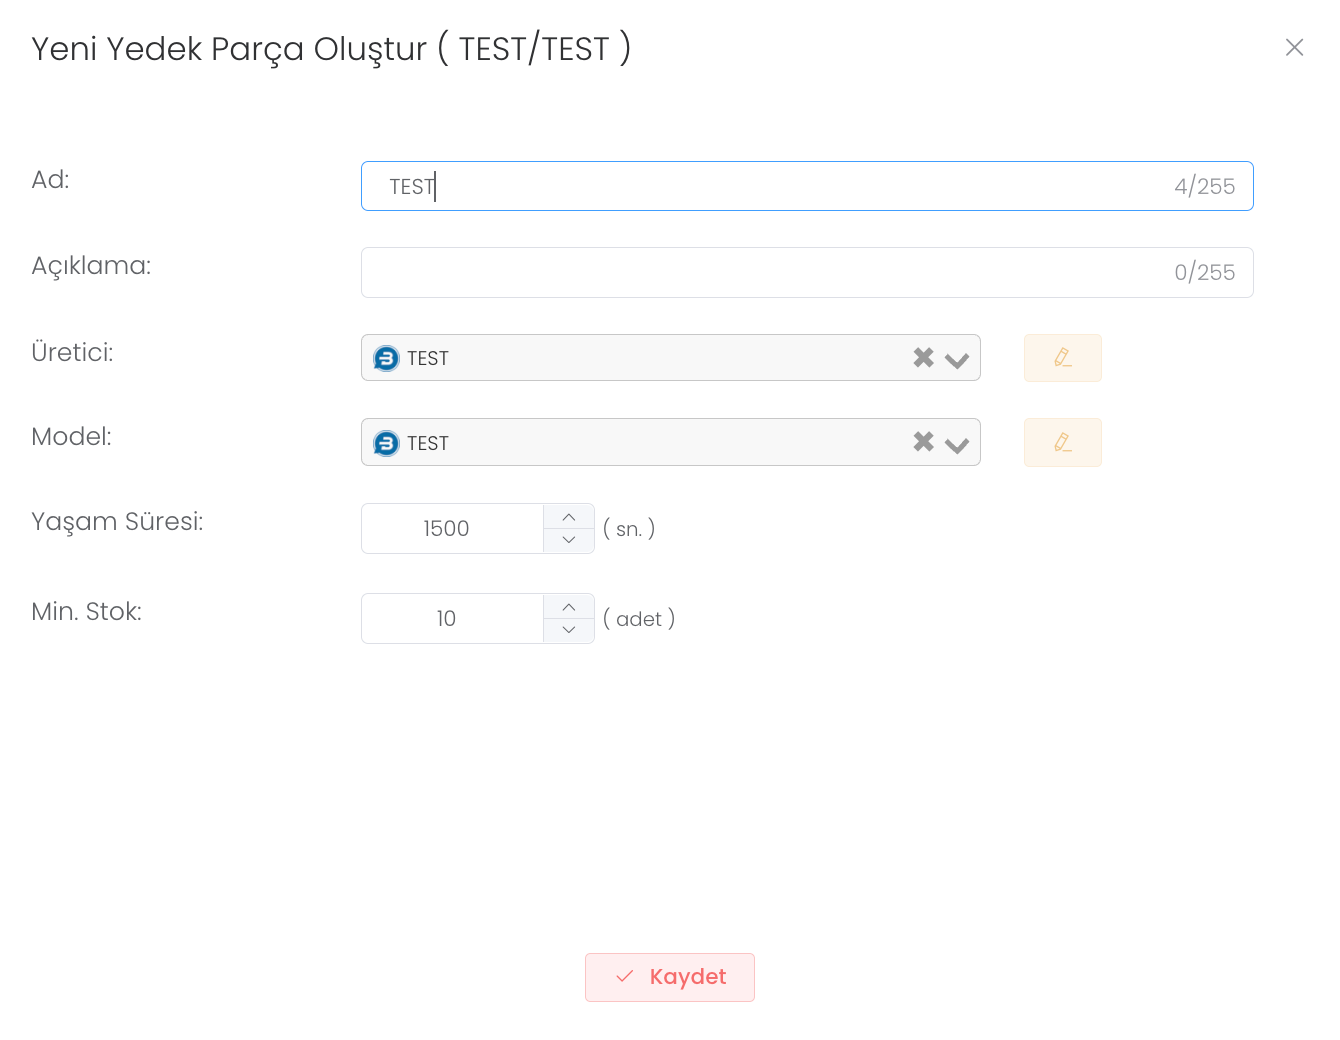Clear the Üretici selection with the X icon

[x=923, y=357]
